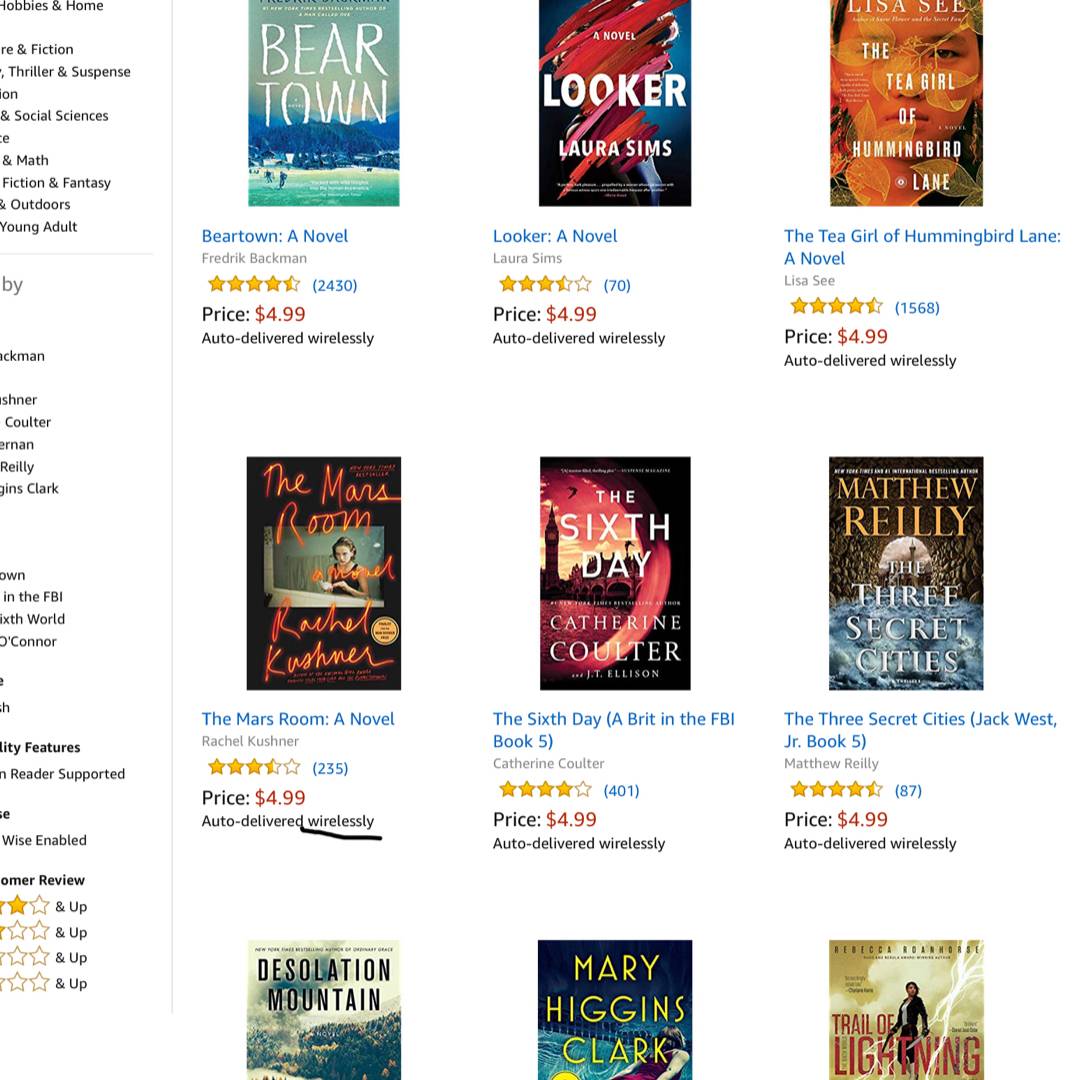Open The Three Secret Cities title link
The image size is (1080, 1080).
920,730
